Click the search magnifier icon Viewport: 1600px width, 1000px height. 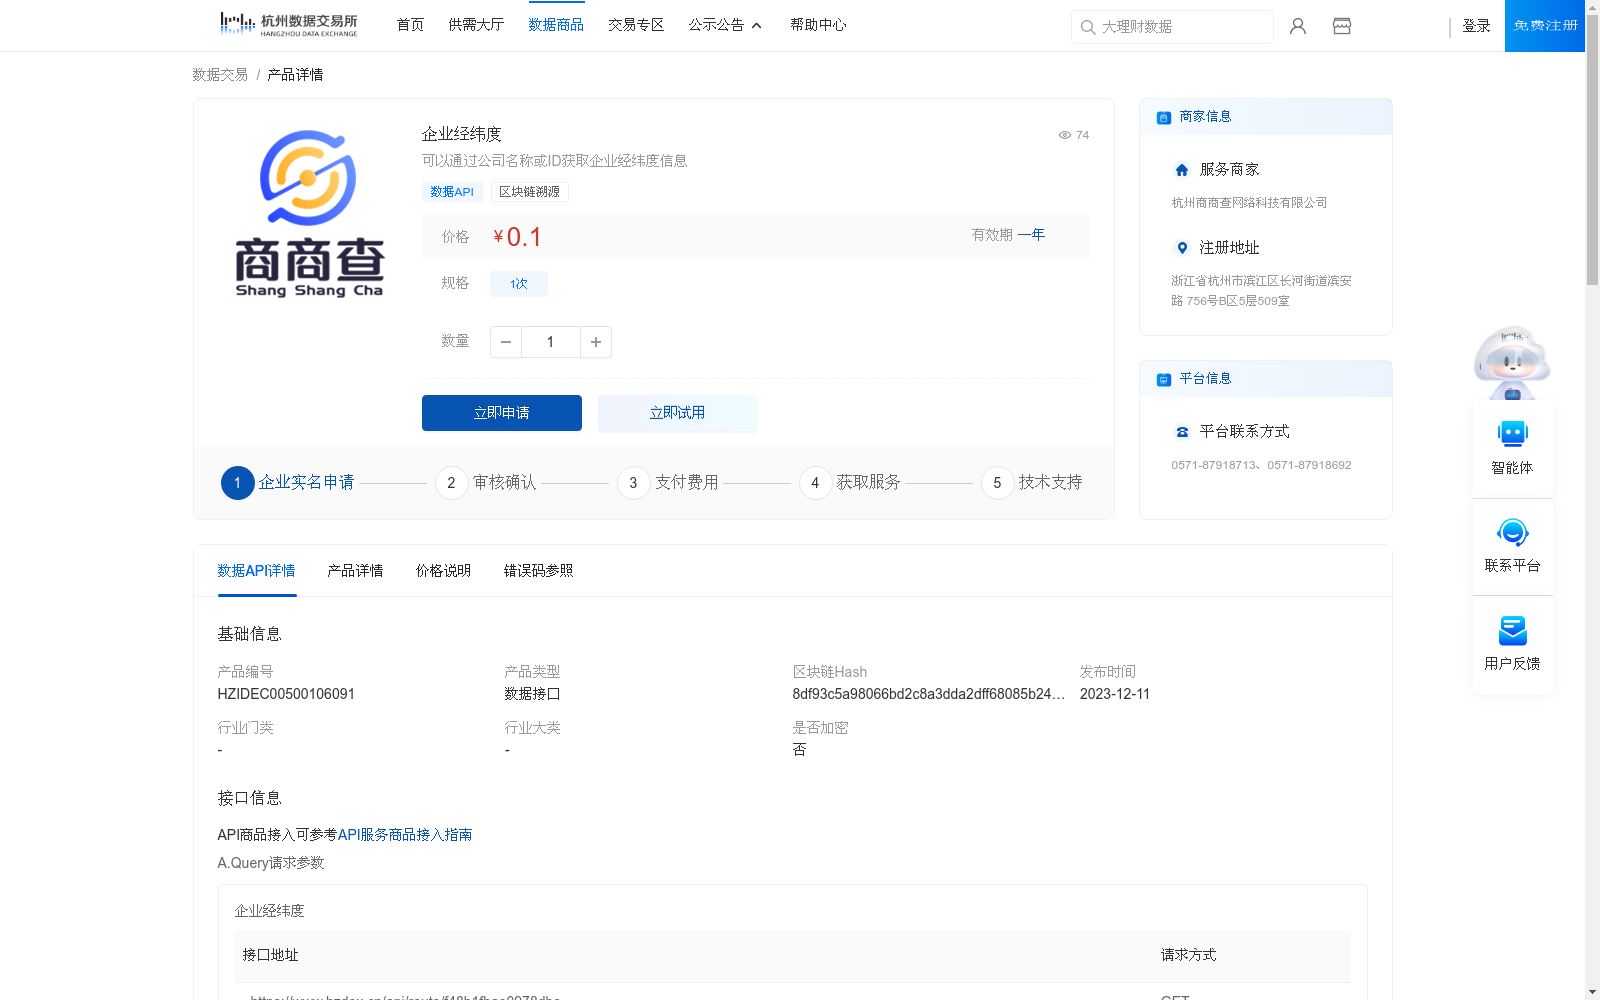[1088, 27]
